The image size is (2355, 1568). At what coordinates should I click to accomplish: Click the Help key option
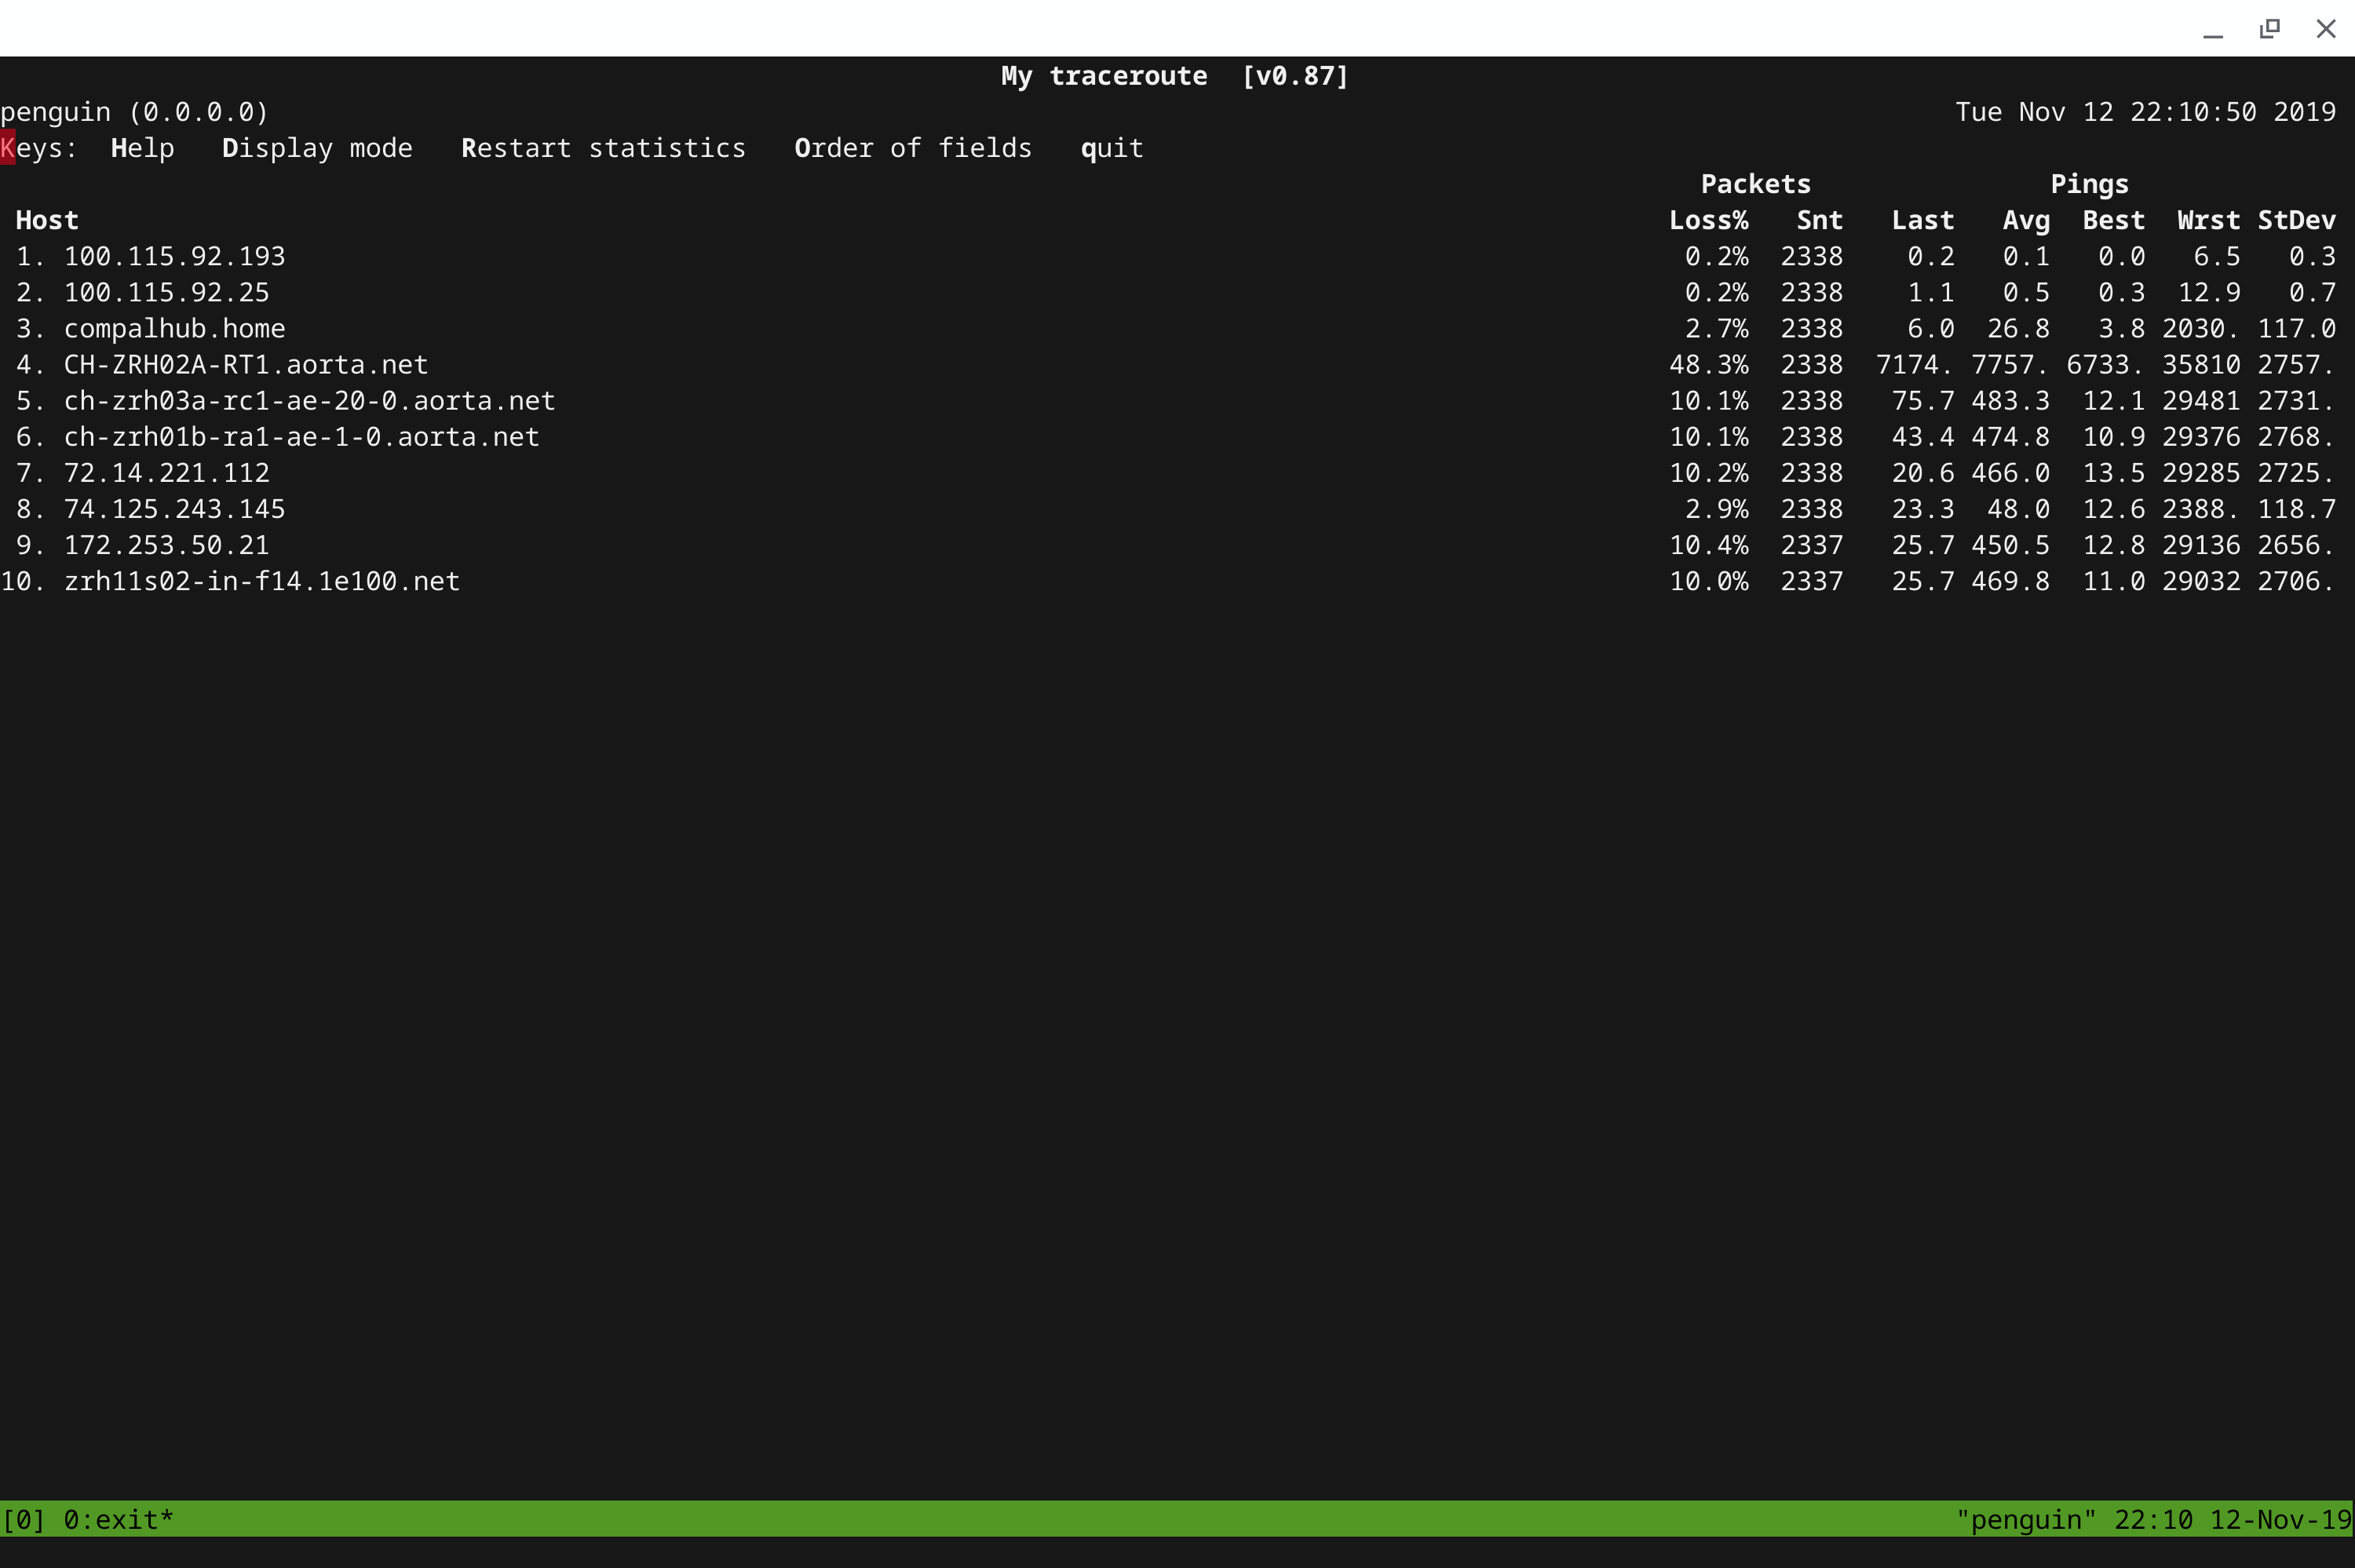[x=142, y=148]
